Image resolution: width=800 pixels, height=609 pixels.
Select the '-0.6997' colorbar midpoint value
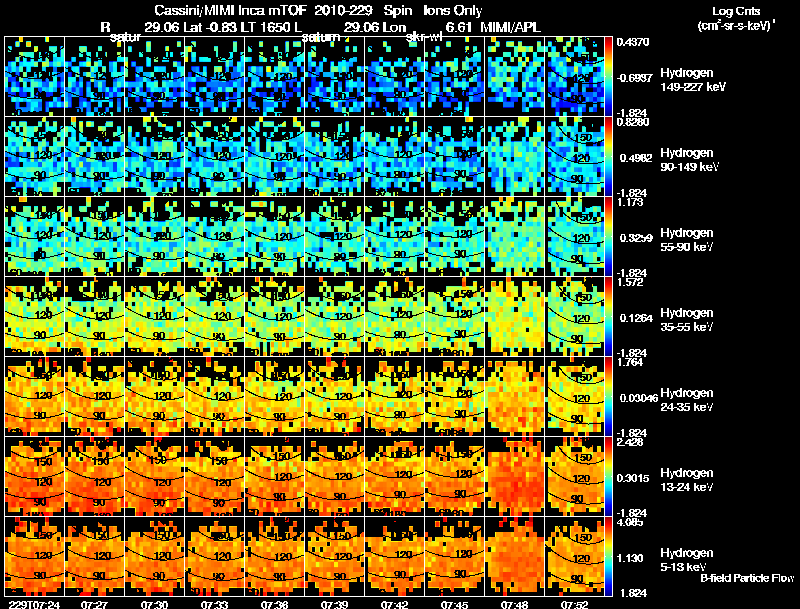634,78
